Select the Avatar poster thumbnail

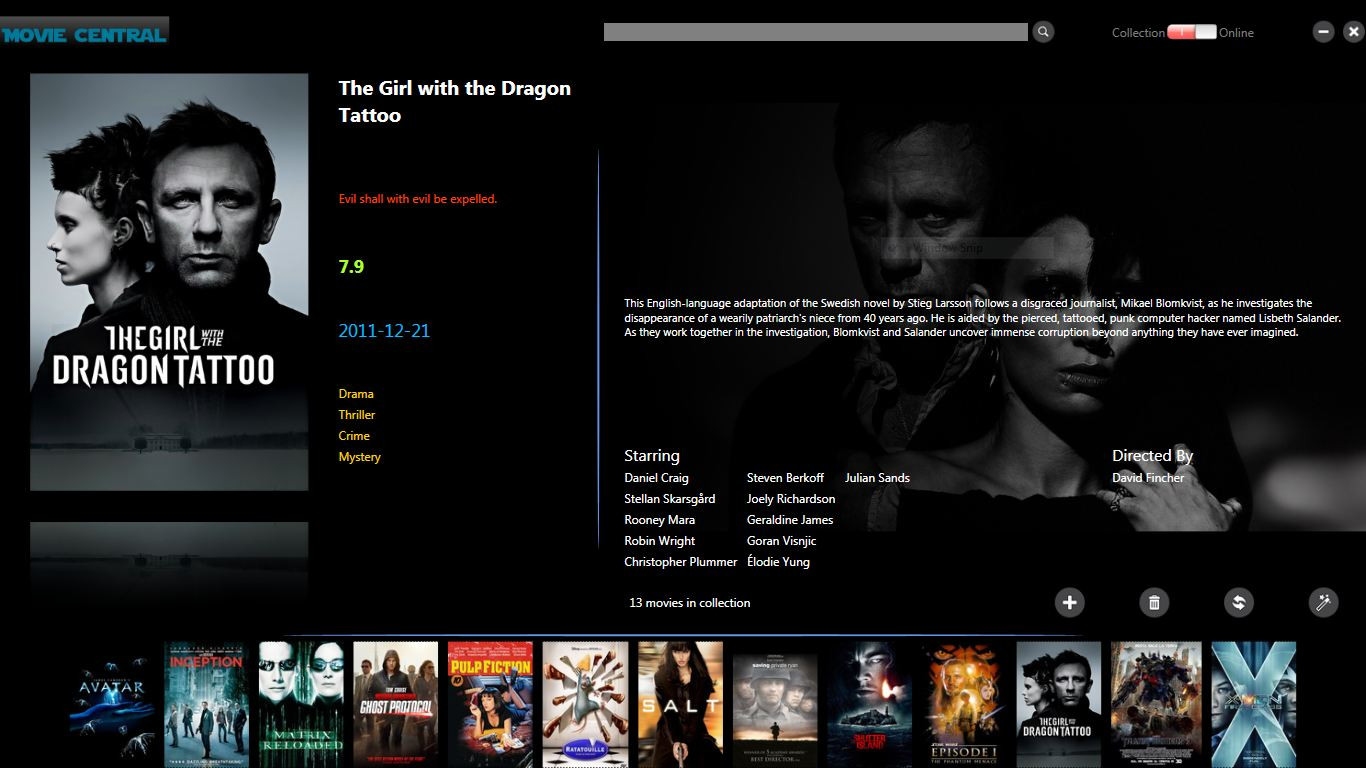click(112, 704)
